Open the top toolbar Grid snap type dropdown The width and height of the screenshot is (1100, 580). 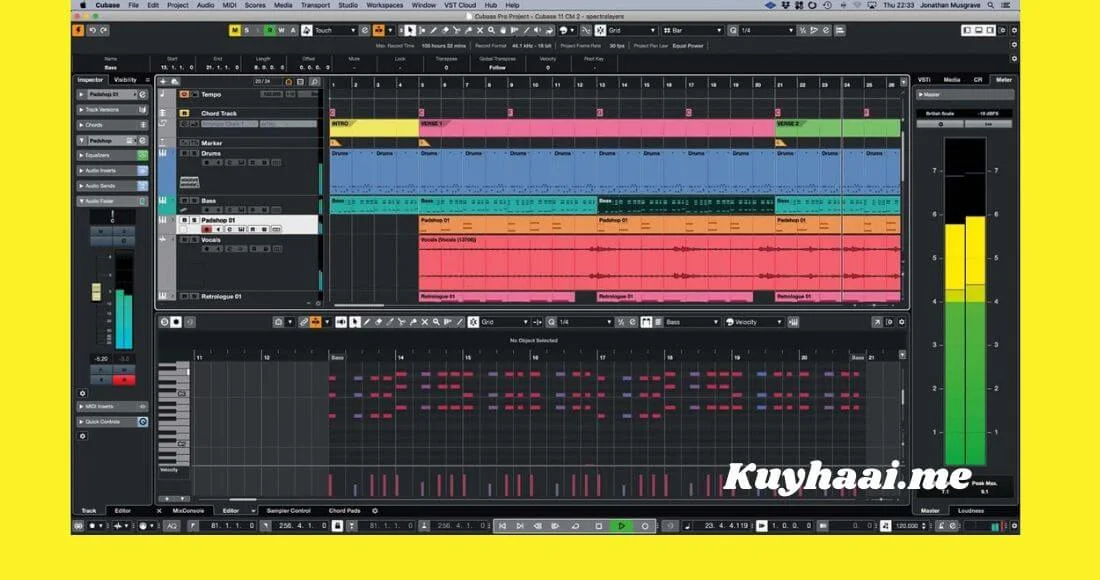pos(632,30)
